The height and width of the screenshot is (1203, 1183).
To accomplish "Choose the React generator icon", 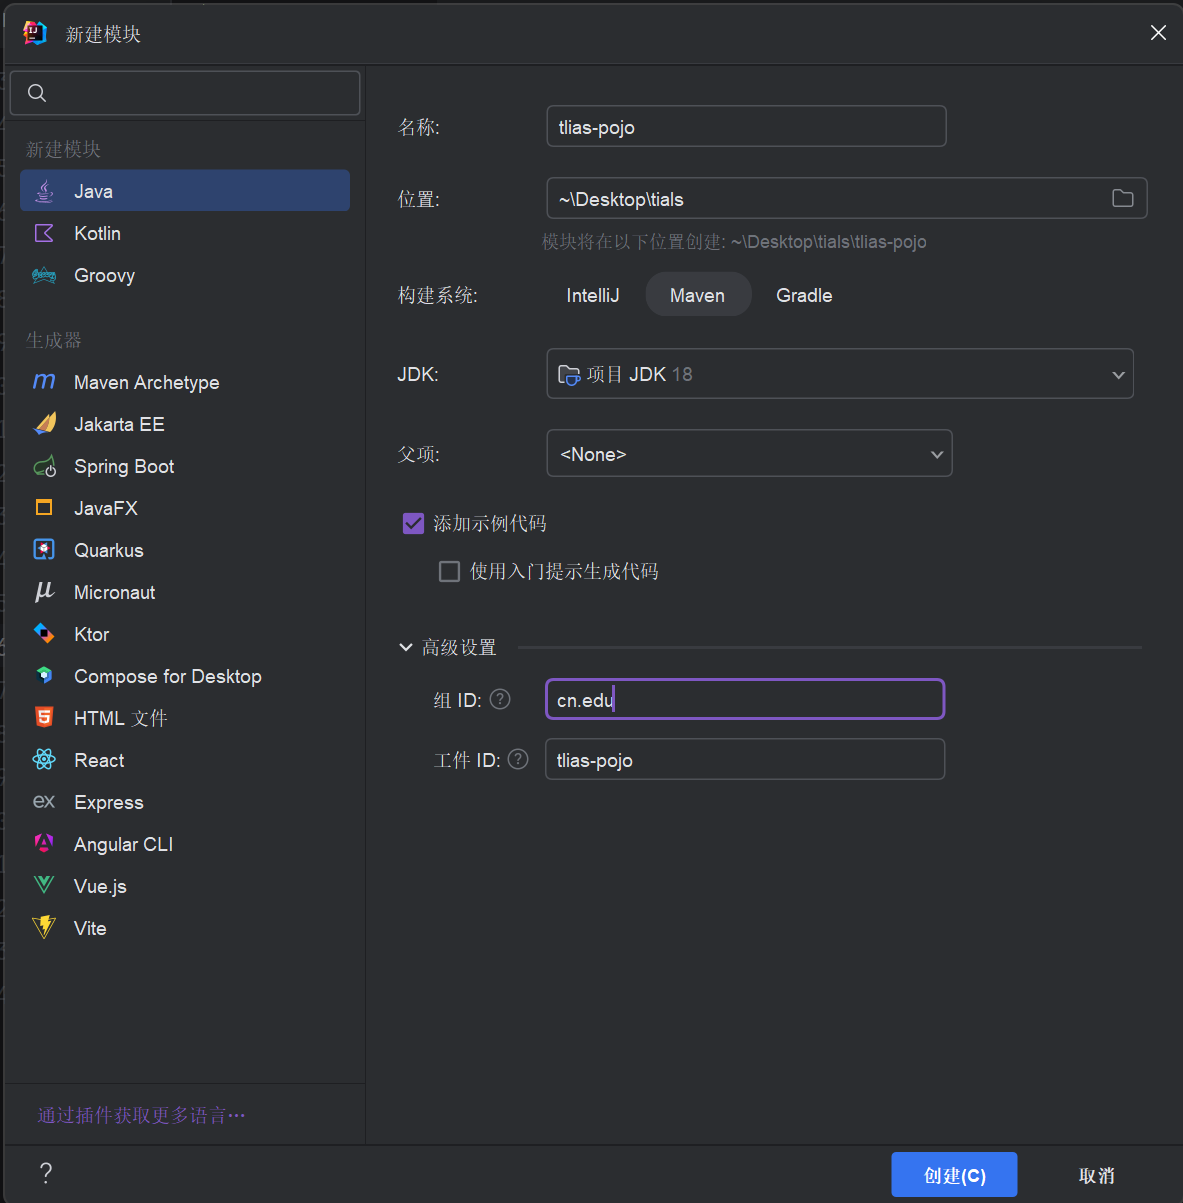I will pyautogui.click(x=44, y=760).
